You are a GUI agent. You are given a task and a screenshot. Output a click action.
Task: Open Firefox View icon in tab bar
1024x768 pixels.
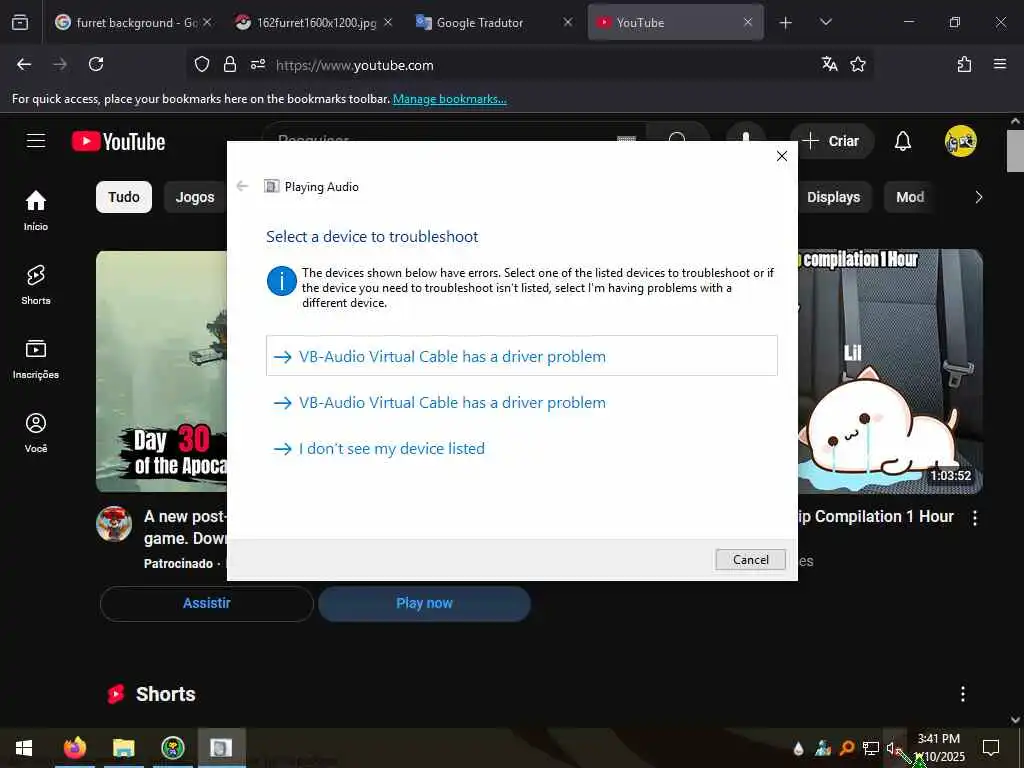point(20,22)
